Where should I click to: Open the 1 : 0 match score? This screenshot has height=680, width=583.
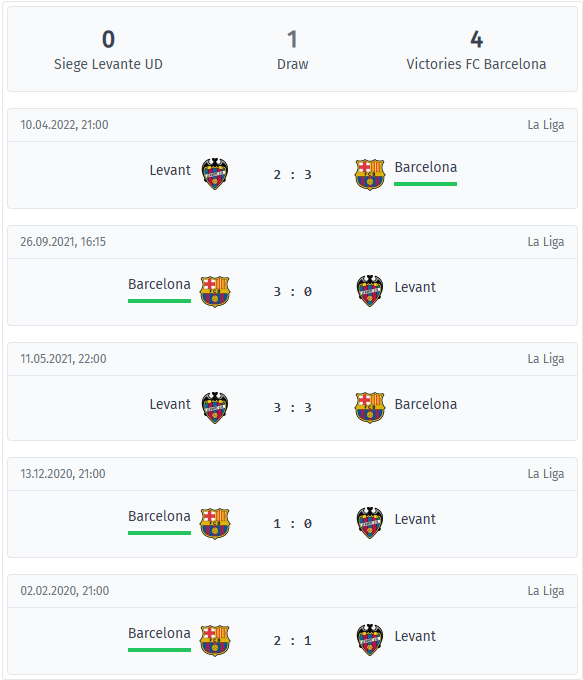[292, 524]
